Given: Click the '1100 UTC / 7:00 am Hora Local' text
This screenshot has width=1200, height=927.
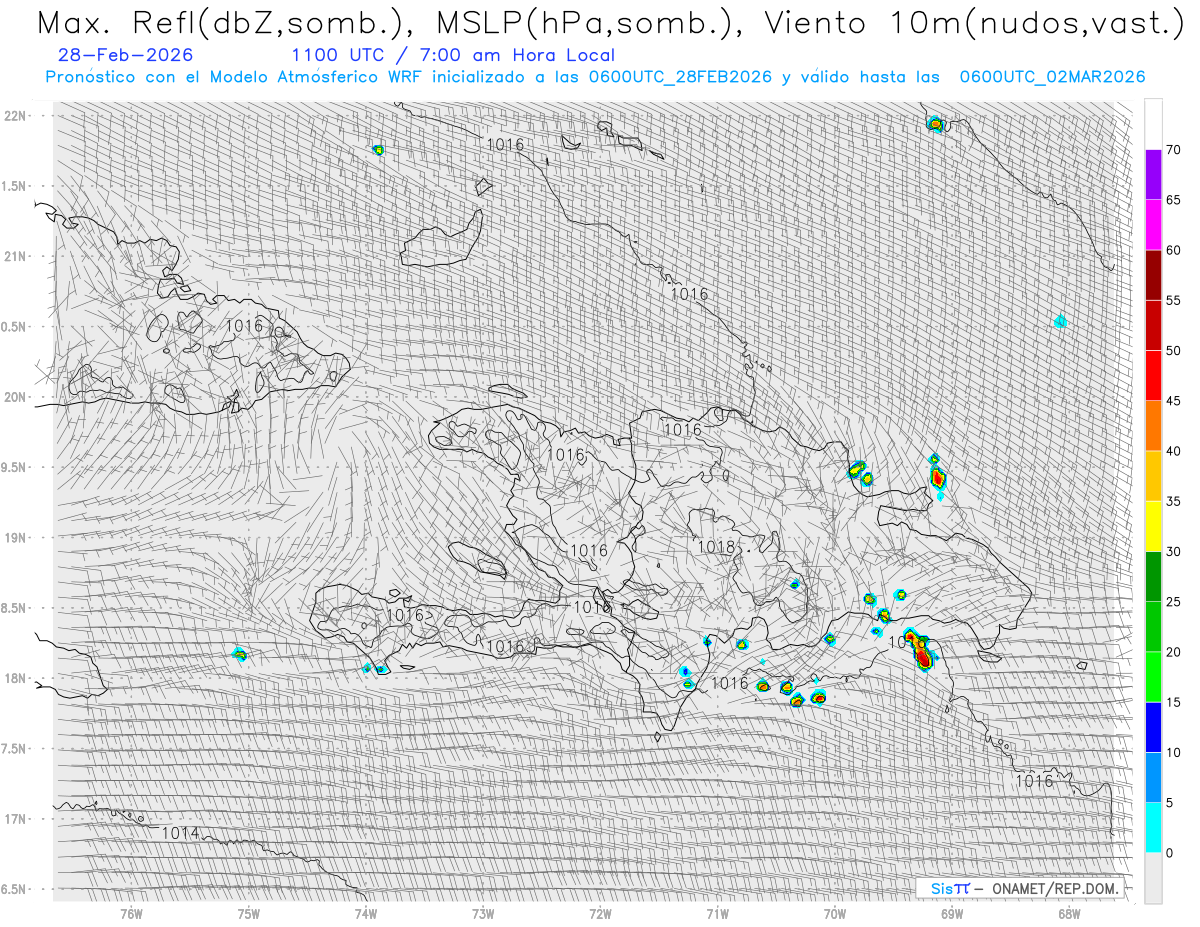Looking at the screenshot, I should tap(453, 55).
